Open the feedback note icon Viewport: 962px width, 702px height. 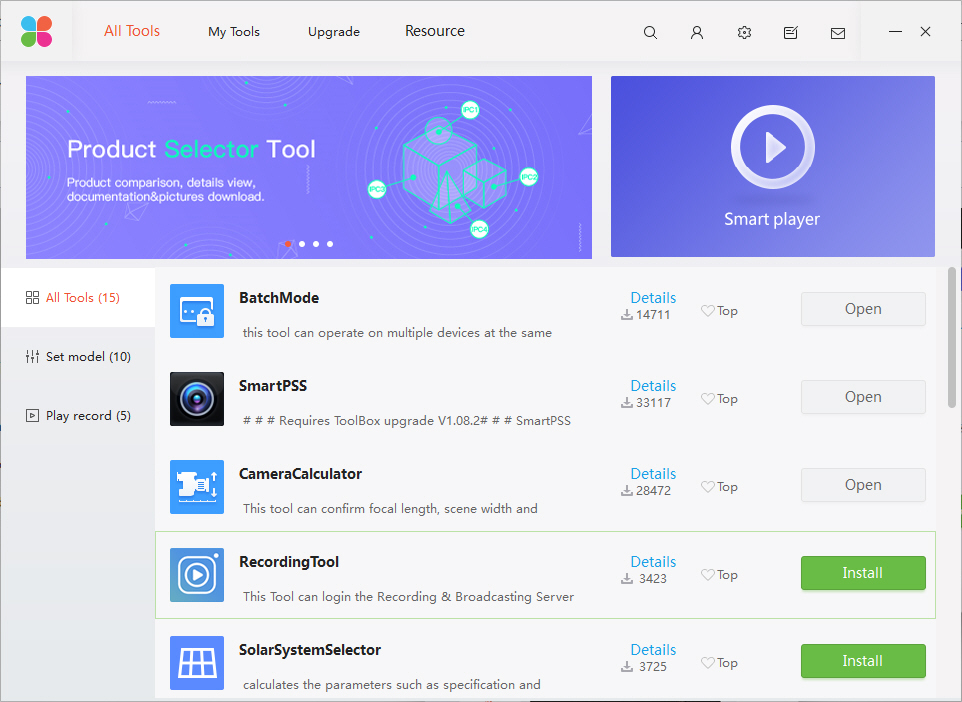tap(791, 33)
